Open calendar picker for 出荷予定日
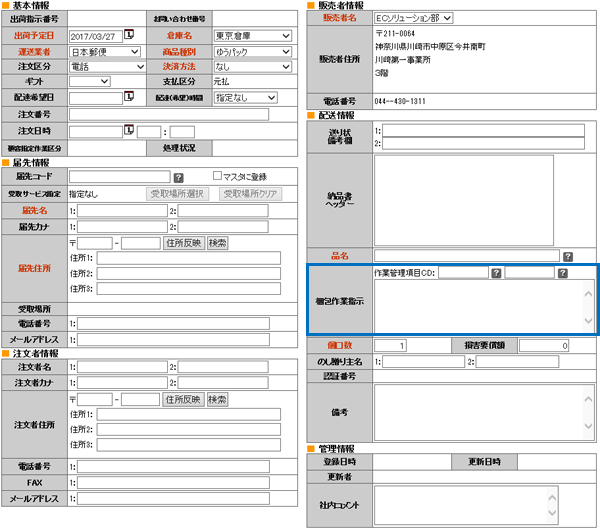 tap(129, 34)
